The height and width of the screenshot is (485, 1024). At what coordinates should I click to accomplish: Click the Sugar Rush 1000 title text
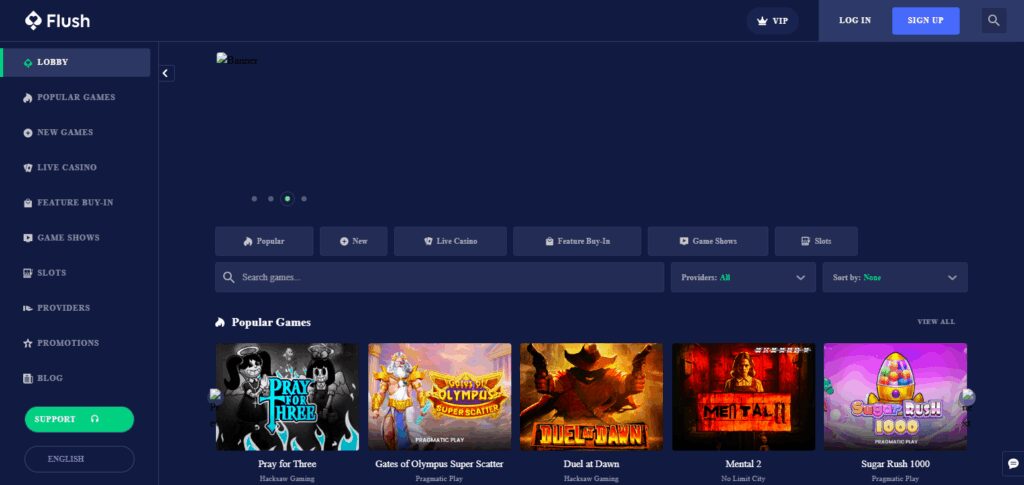tap(895, 464)
